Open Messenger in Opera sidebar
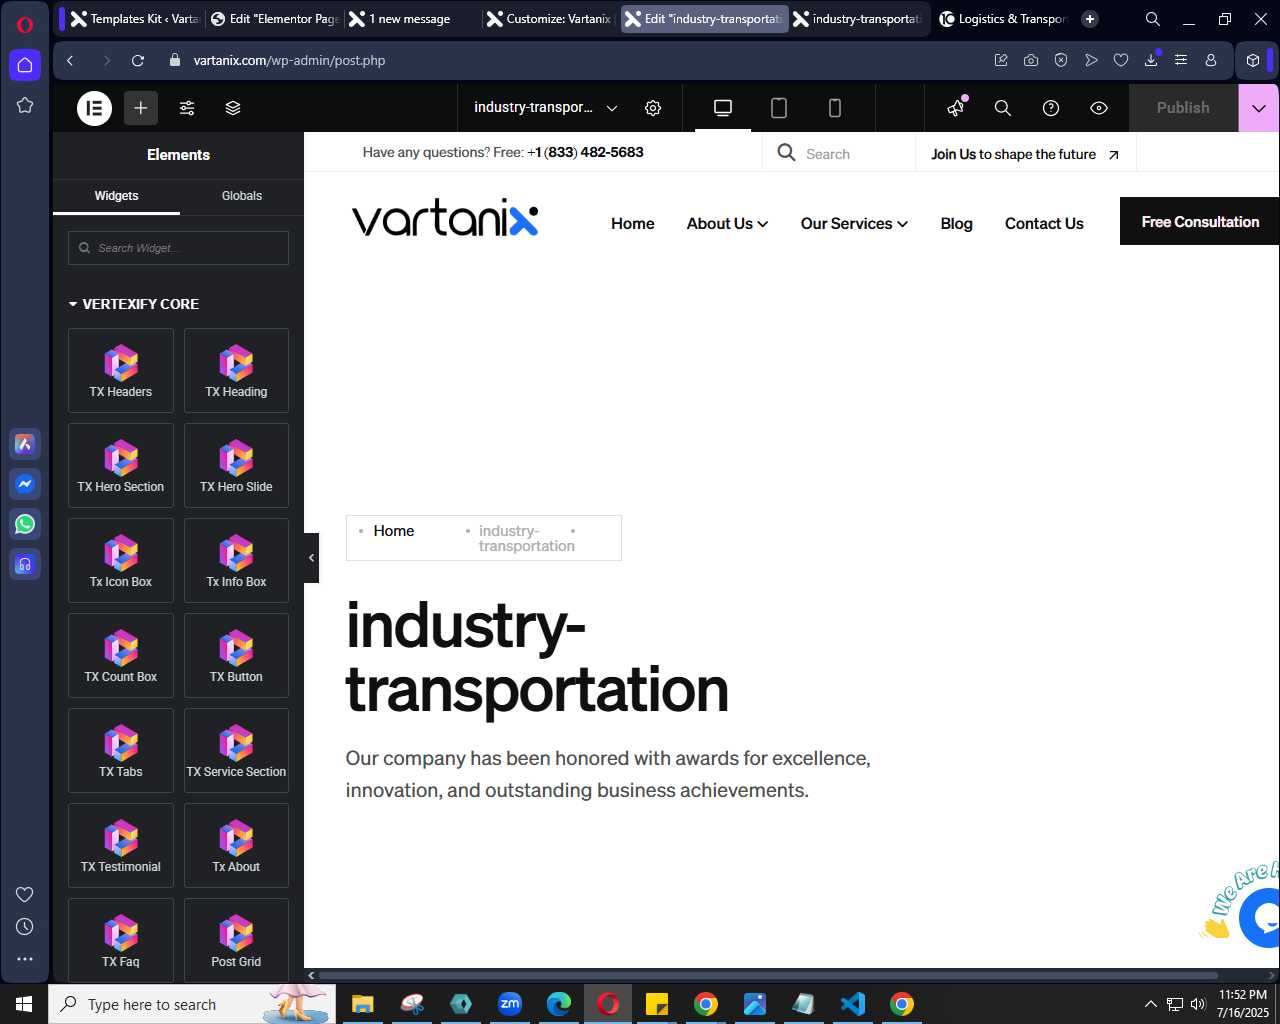 [x=25, y=484]
